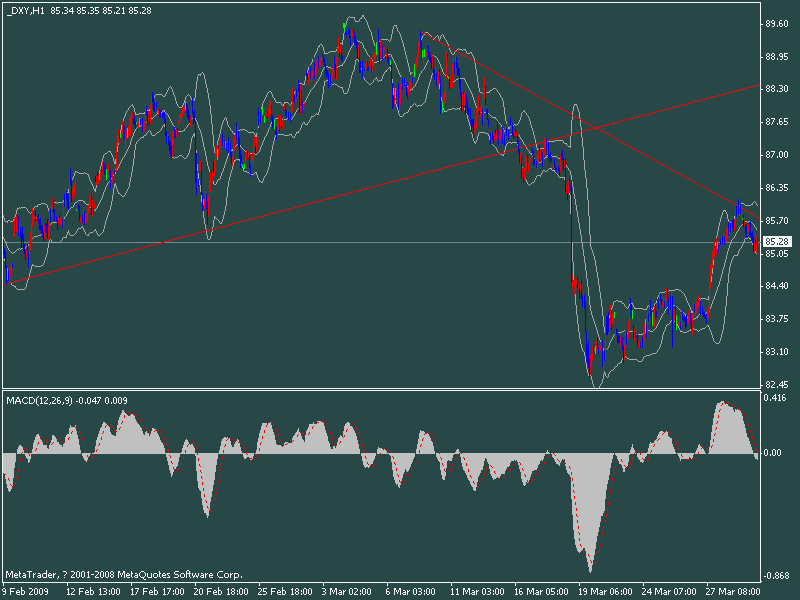This screenshot has height=600, width=800.
Task: Select the -0.868 MACD scale value
Action: coord(775,576)
